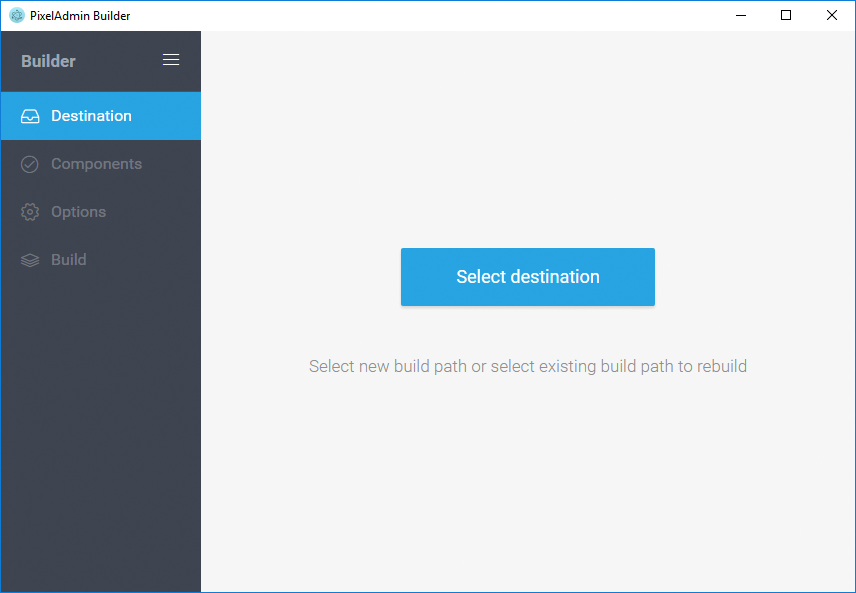Maximize the PixelAdmin Builder window

[x=786, y=15]
